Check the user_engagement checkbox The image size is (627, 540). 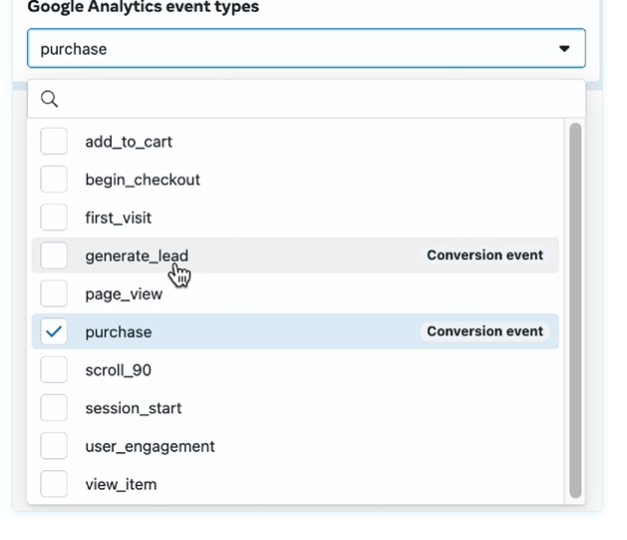coord(54,446)
